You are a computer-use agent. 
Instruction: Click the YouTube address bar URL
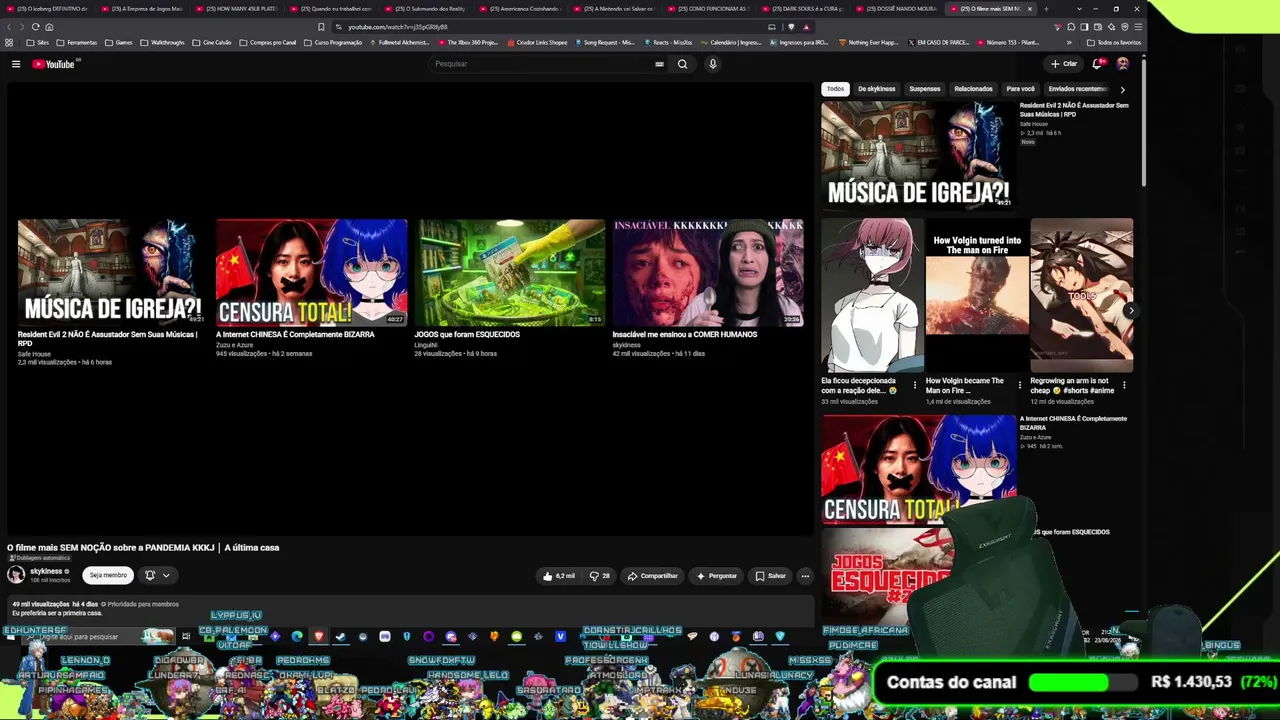pos(398,27)
